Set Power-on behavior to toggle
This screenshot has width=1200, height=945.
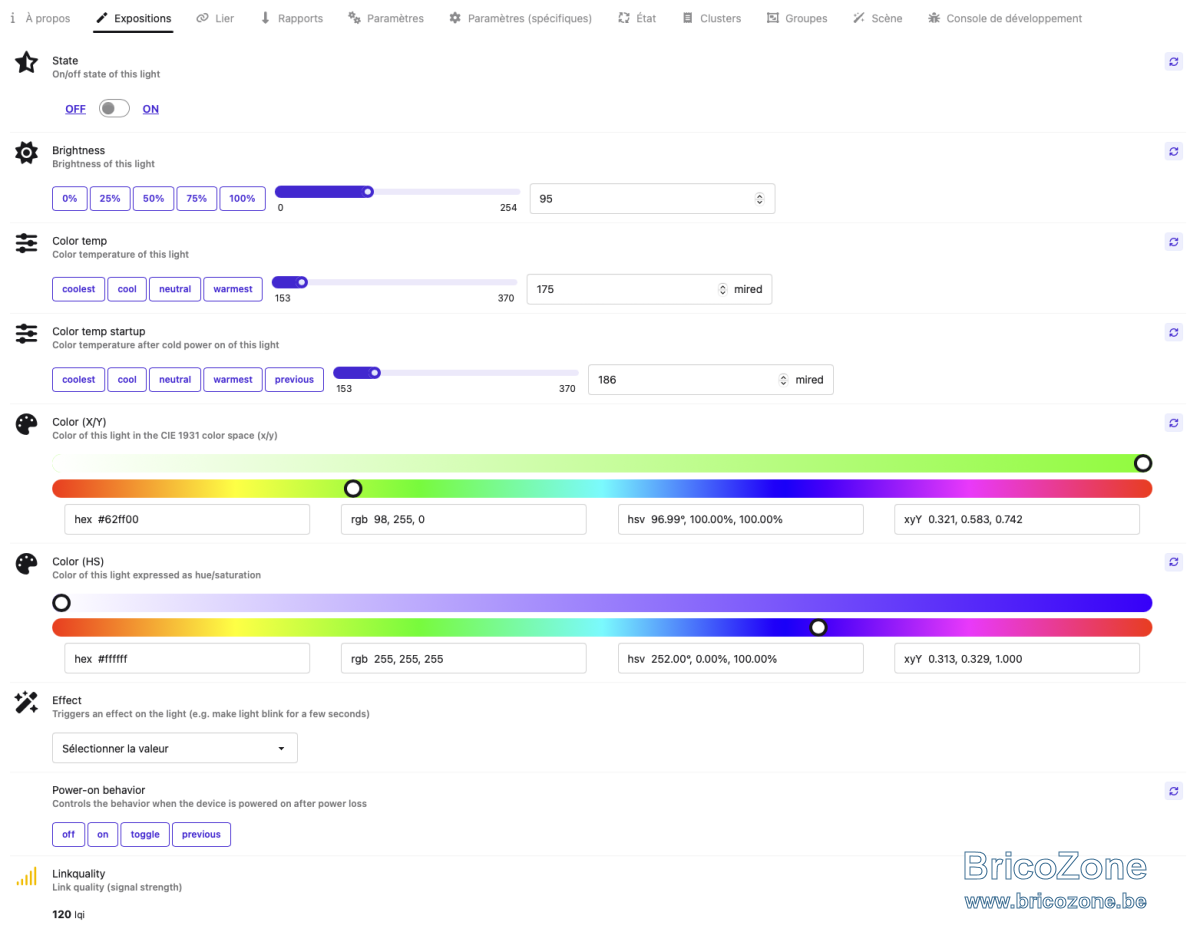coord(145,834)
